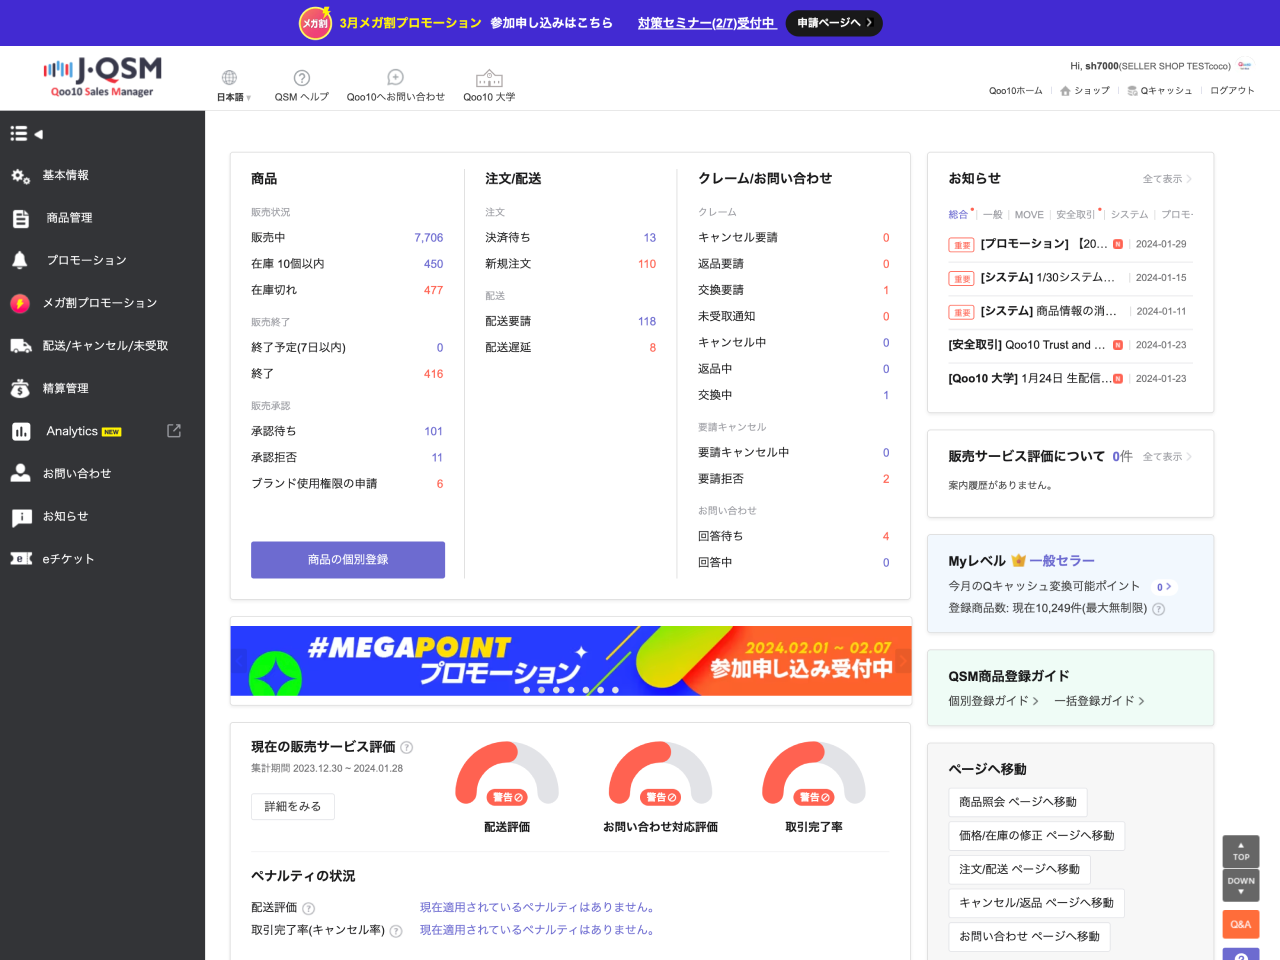1280x960 pixels.
Task: Open お問い合わせ person icon in sidebar
Action: click(20, 473)
